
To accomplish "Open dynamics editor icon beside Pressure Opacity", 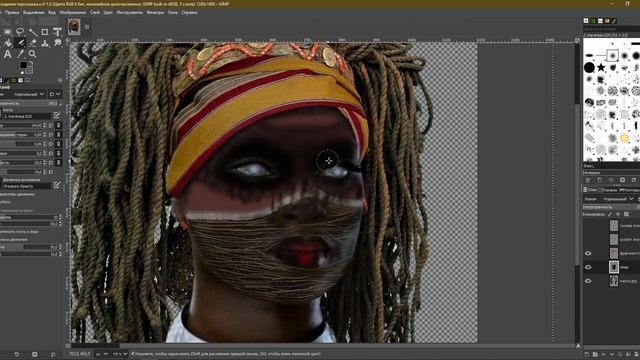I will point(57,185).
